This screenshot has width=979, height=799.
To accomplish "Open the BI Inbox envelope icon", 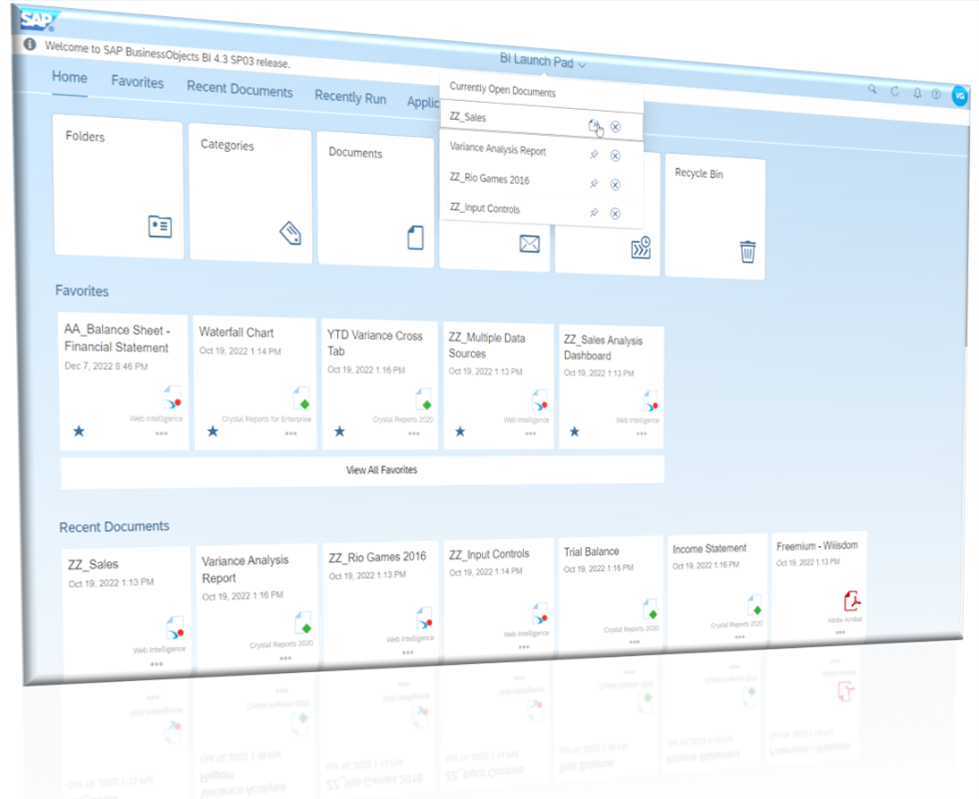I will coord(529,244).
